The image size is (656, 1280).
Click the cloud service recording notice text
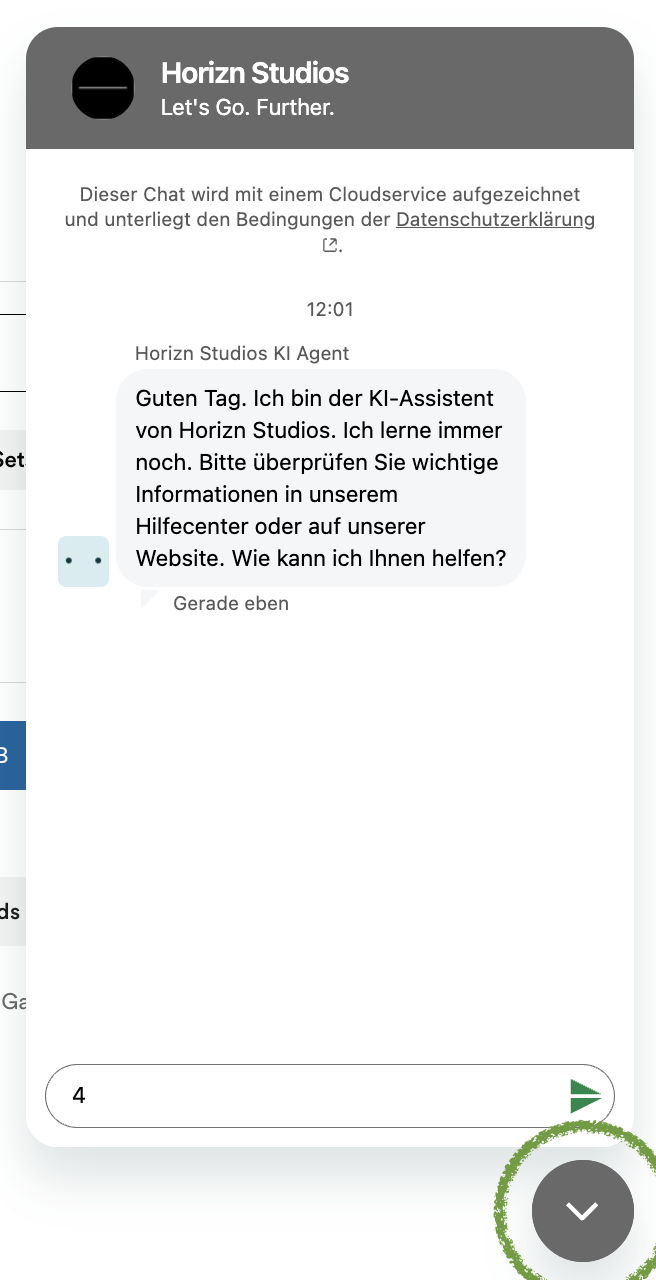[x=330, y=219]
